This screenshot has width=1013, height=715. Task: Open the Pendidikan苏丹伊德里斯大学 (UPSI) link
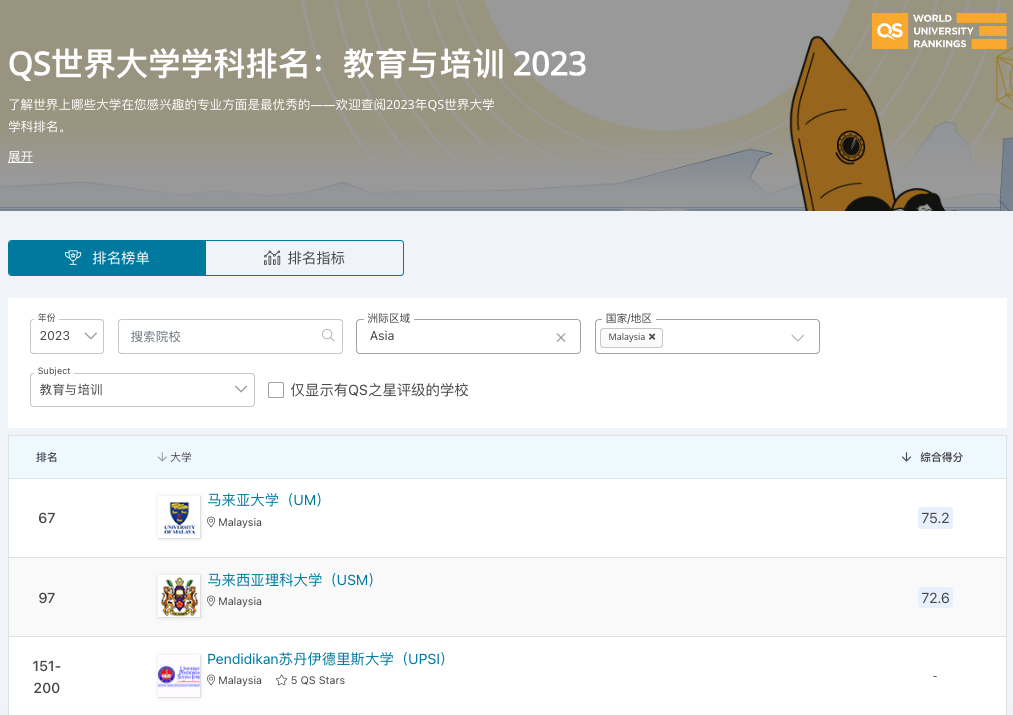tap(326, 659)
